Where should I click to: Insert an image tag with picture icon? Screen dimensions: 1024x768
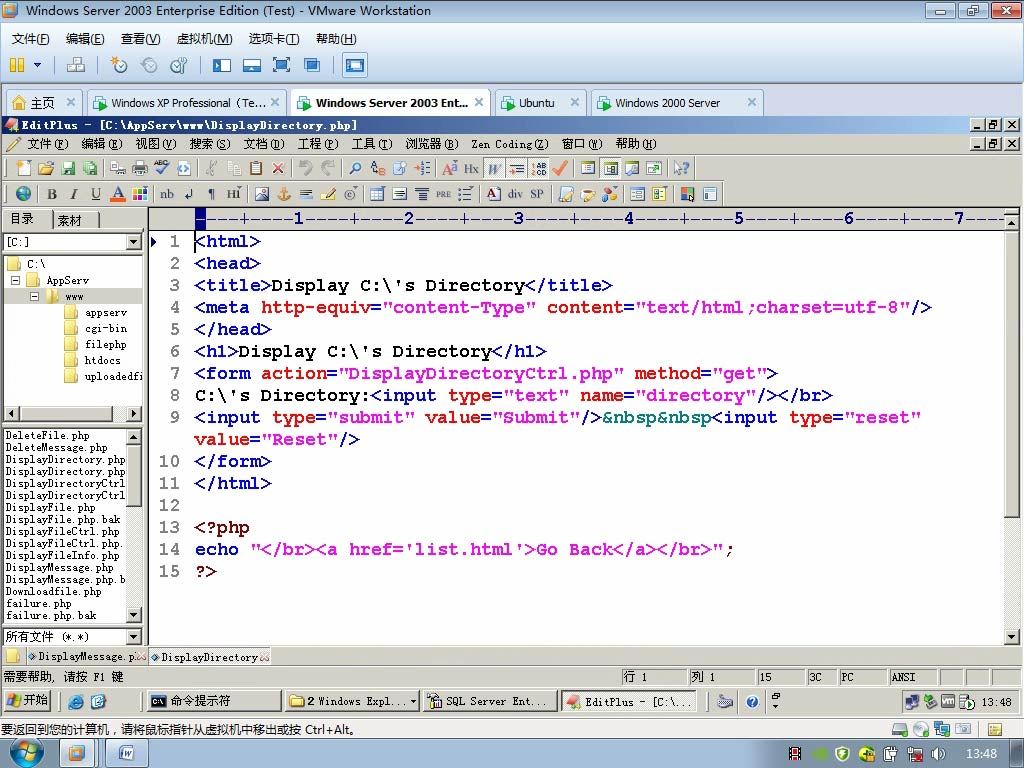[262, 193]
